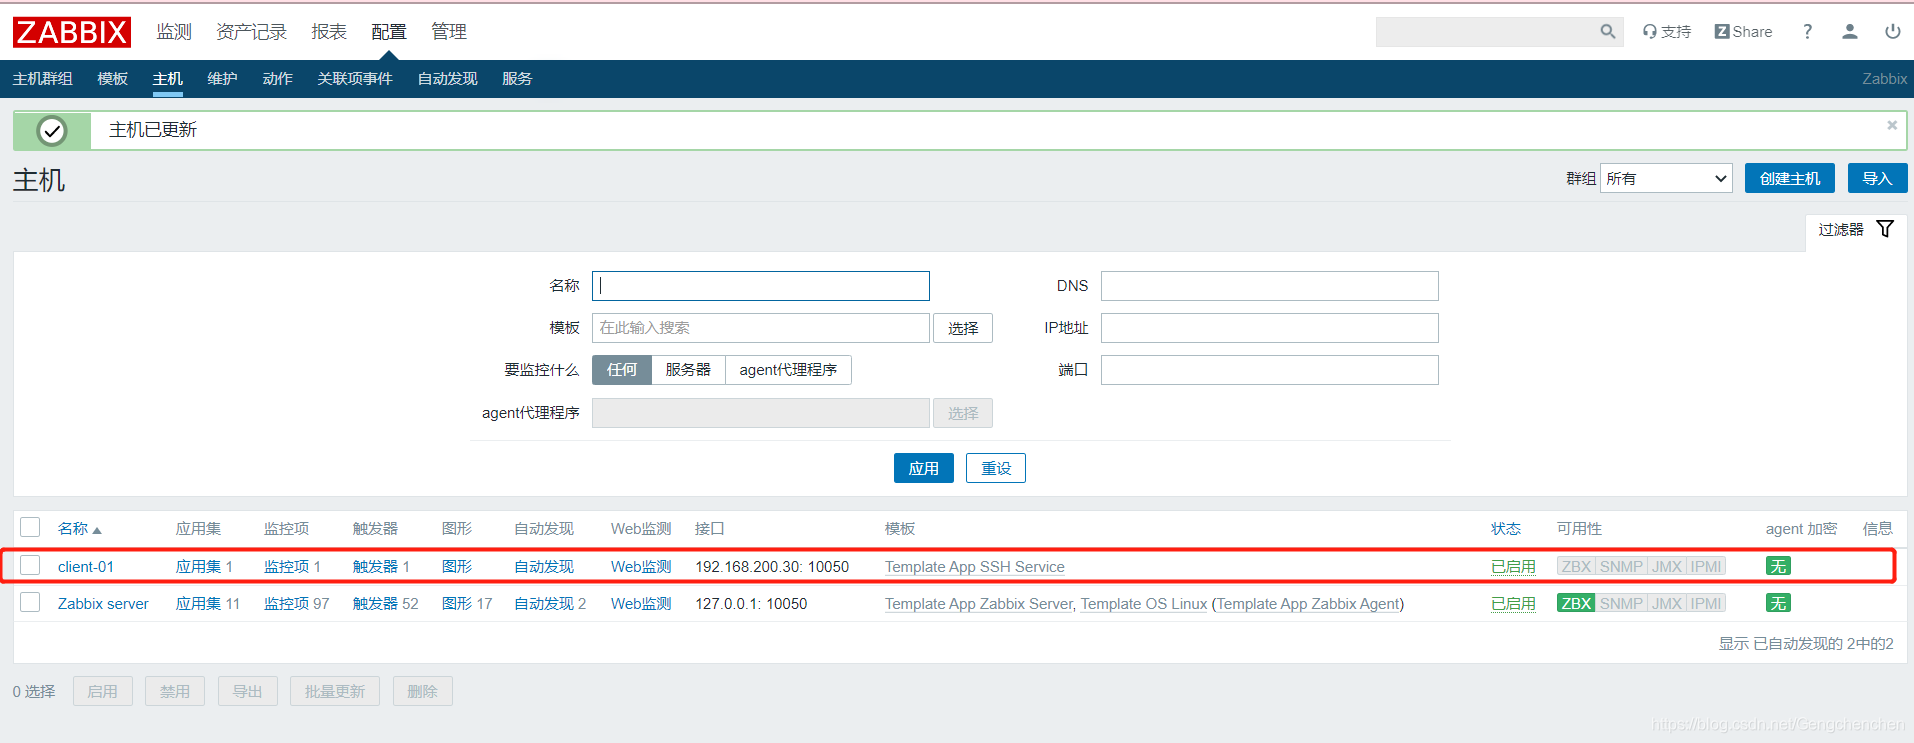The height and width of the screenshot is (743, 1914).
Task: Open the Share link
Action: tap(1743, 32)
